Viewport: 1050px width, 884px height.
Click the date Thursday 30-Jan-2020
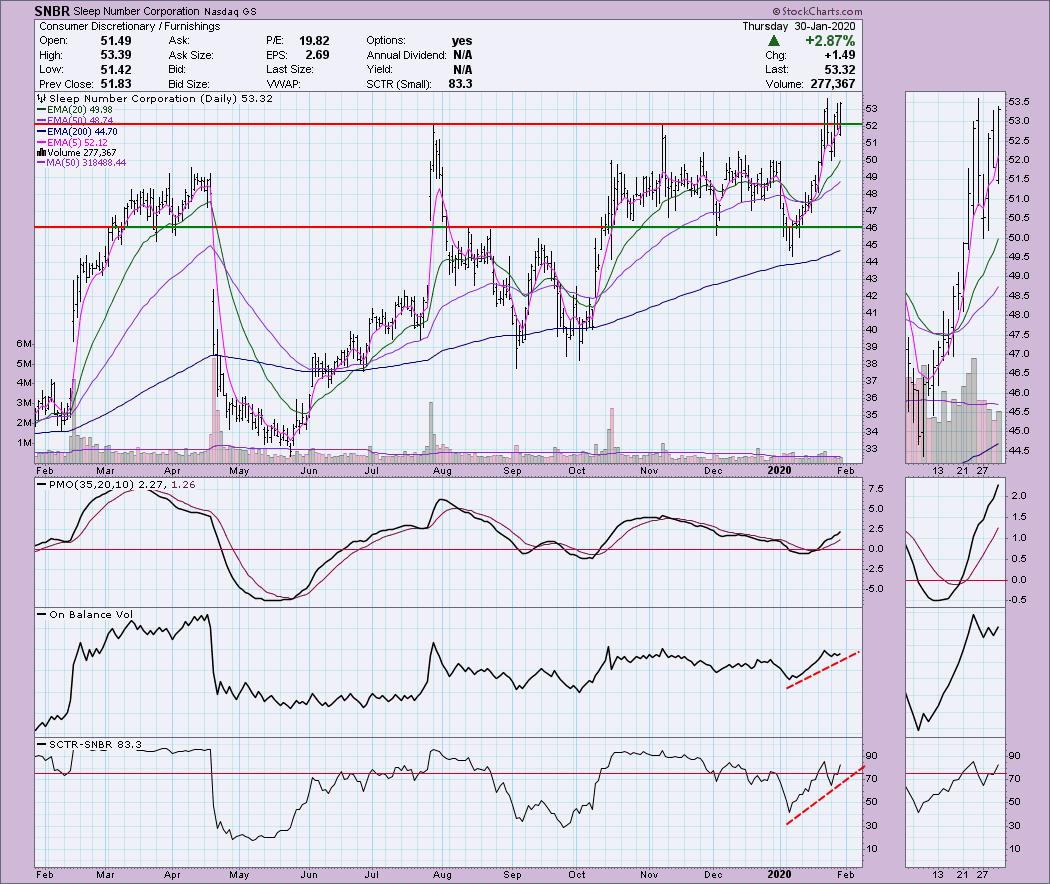click(x=799, y=26)
